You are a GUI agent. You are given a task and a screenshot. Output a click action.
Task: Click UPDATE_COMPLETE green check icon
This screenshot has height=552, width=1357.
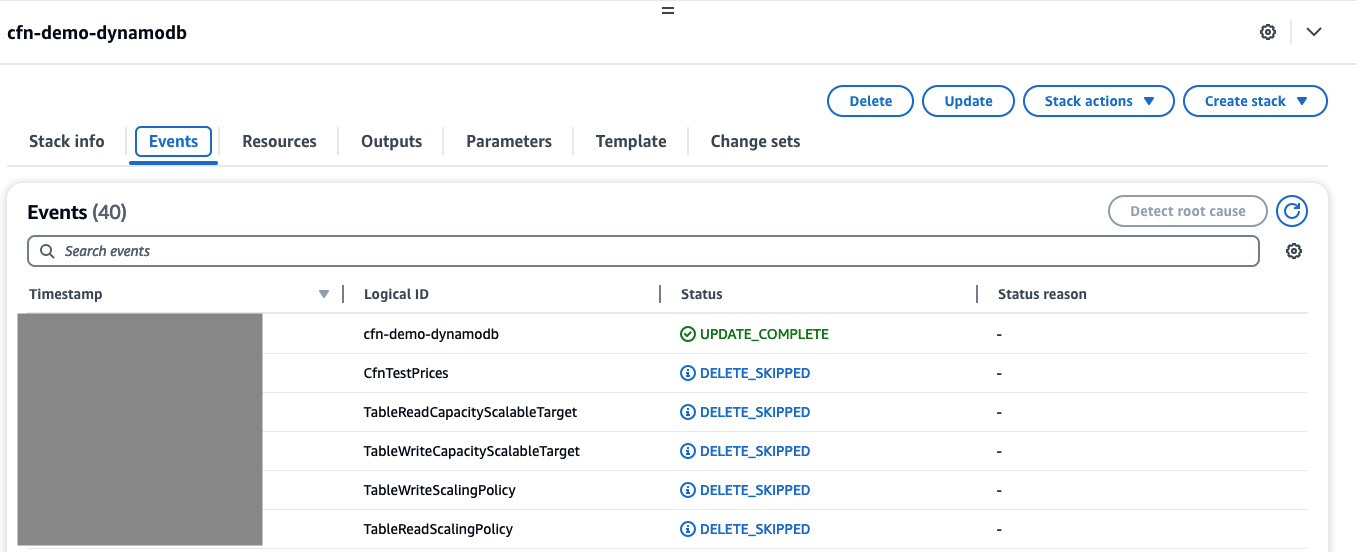[687, 334]
